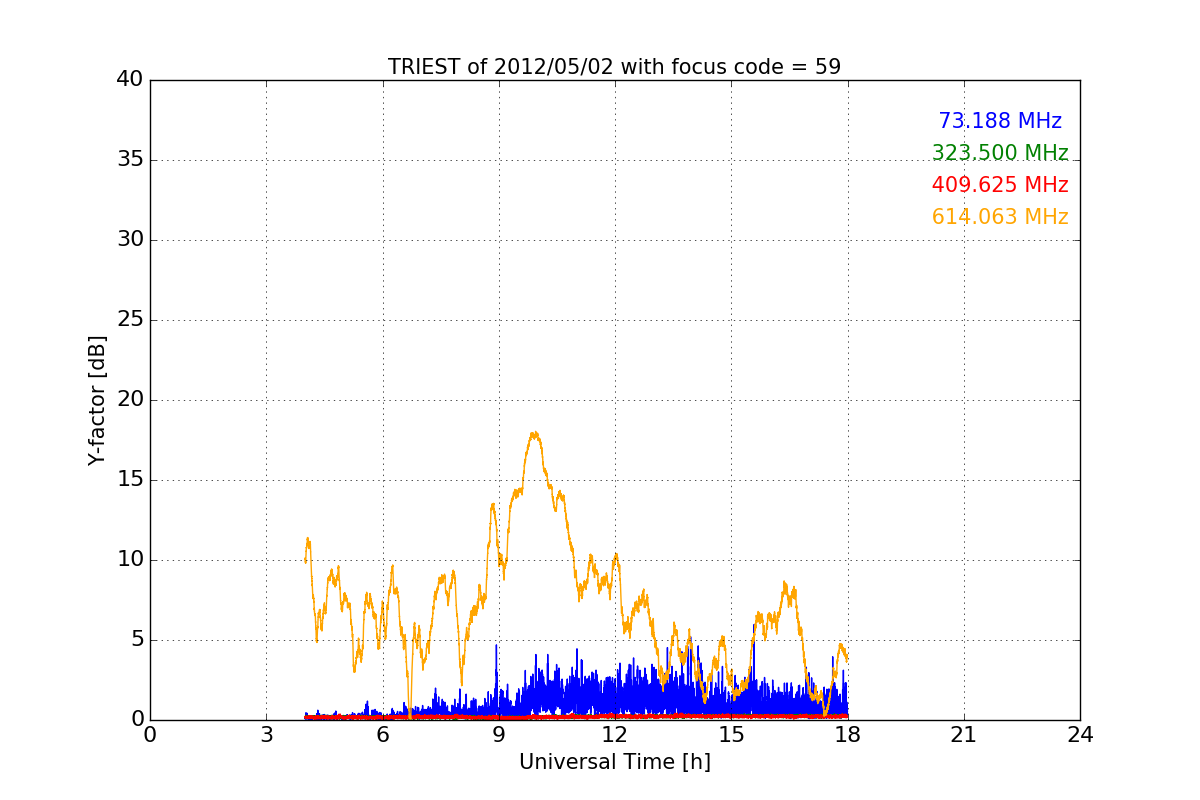Image resolution: width=1200 pixels, height=800 pixels.
Task: Click y-axis tick value 20
Action: 130,400
